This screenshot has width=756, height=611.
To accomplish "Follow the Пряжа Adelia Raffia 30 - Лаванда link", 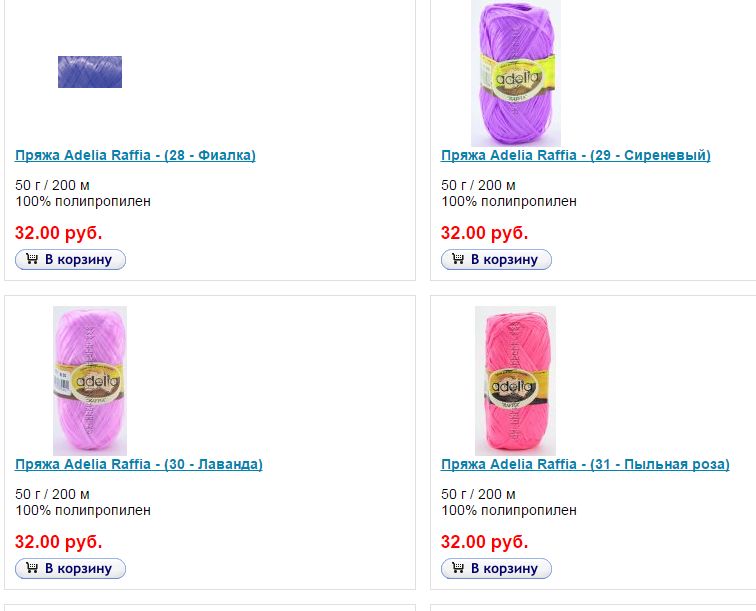I will [138, 465].
